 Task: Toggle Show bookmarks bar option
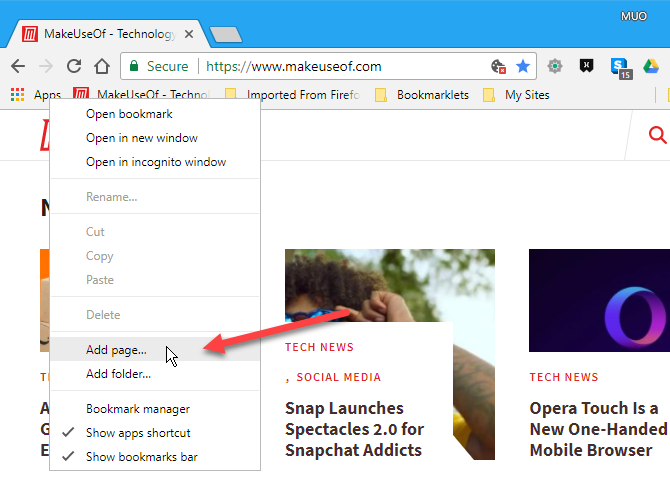tap(141, 457)
